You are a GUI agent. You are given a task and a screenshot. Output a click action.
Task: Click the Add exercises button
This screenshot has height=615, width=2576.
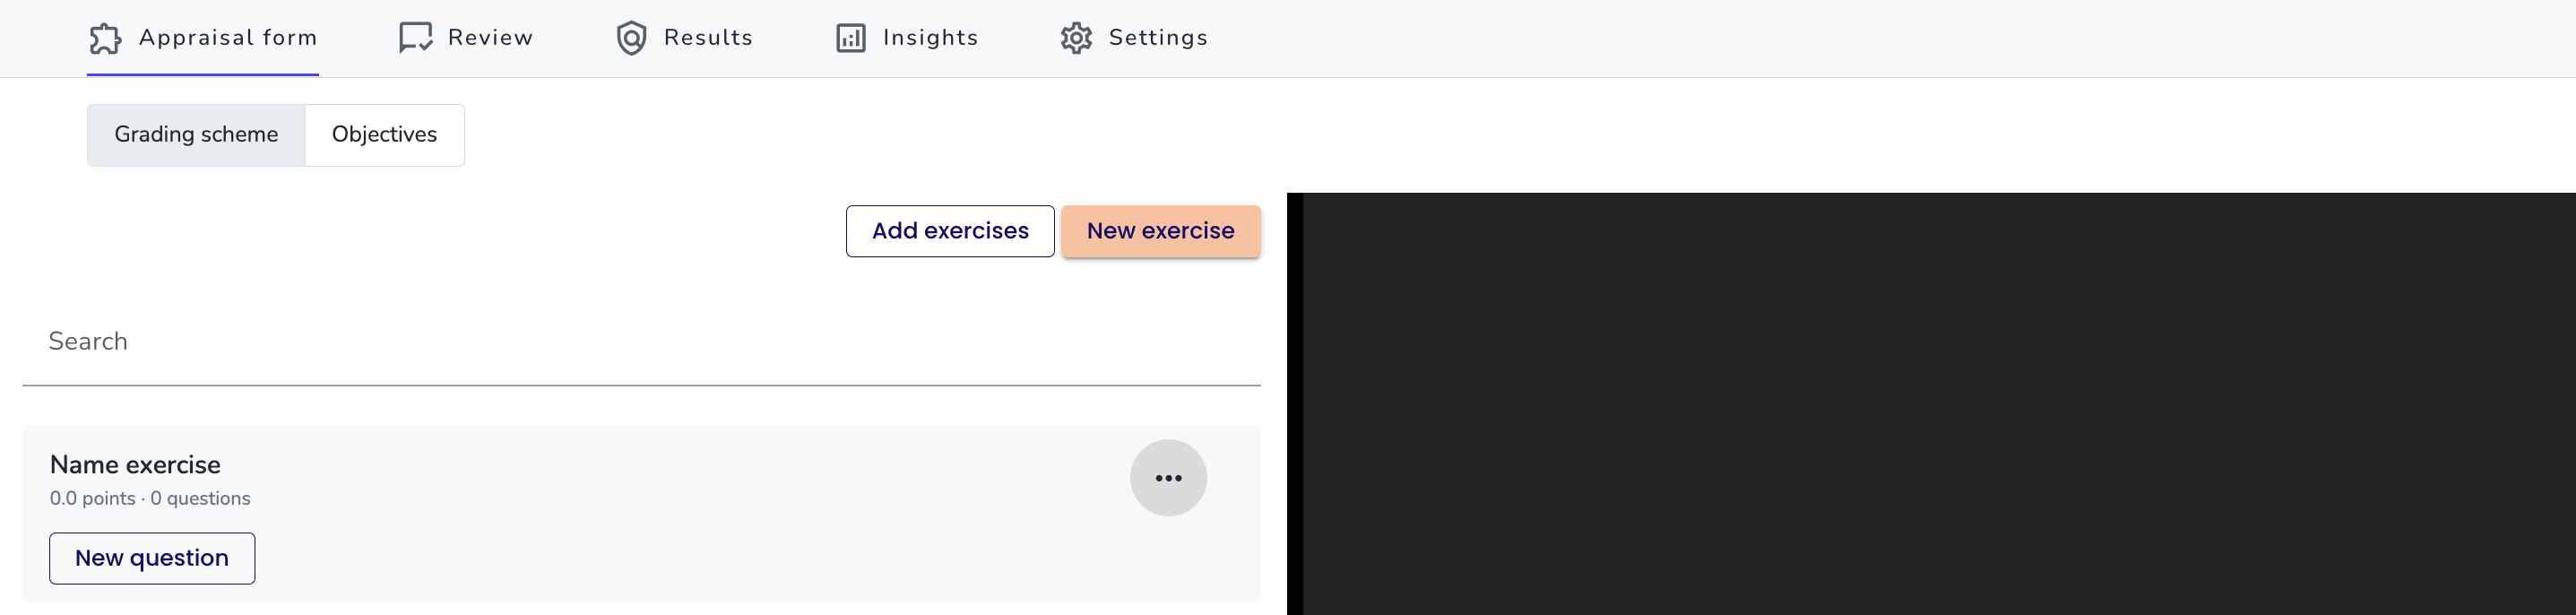point(950,231)
